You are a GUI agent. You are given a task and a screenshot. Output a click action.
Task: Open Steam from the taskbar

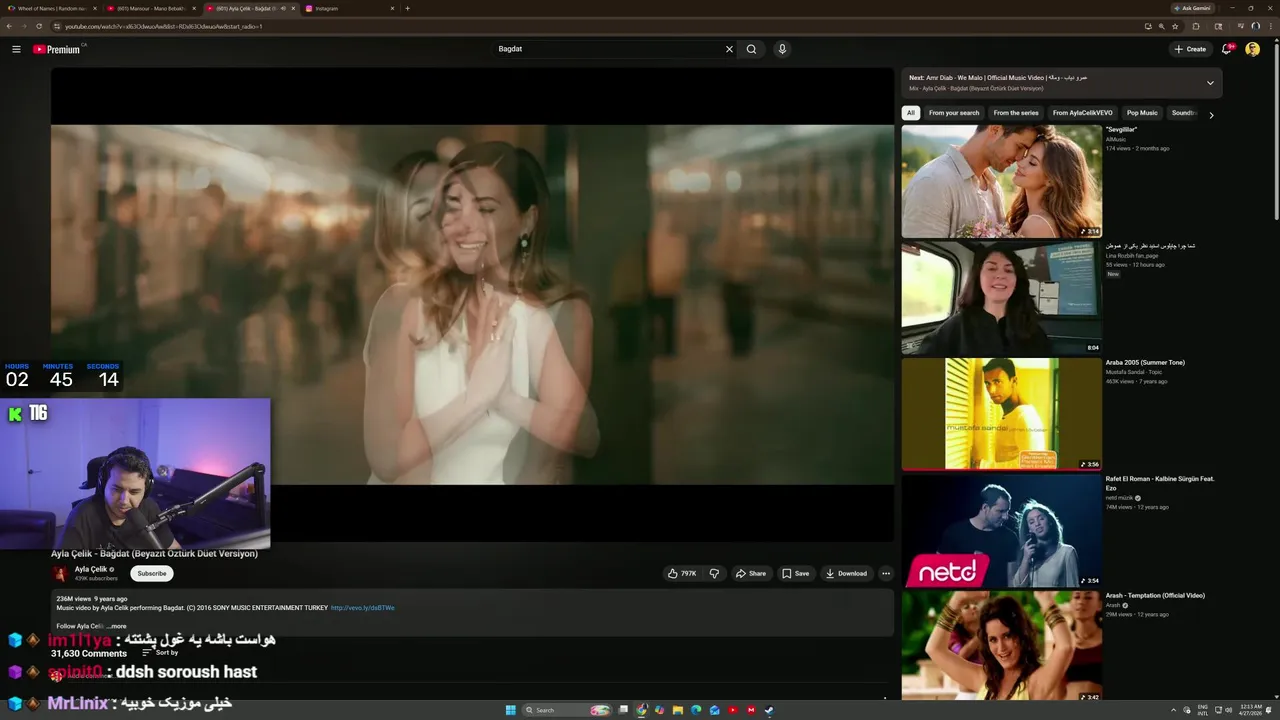pos(769,710)
